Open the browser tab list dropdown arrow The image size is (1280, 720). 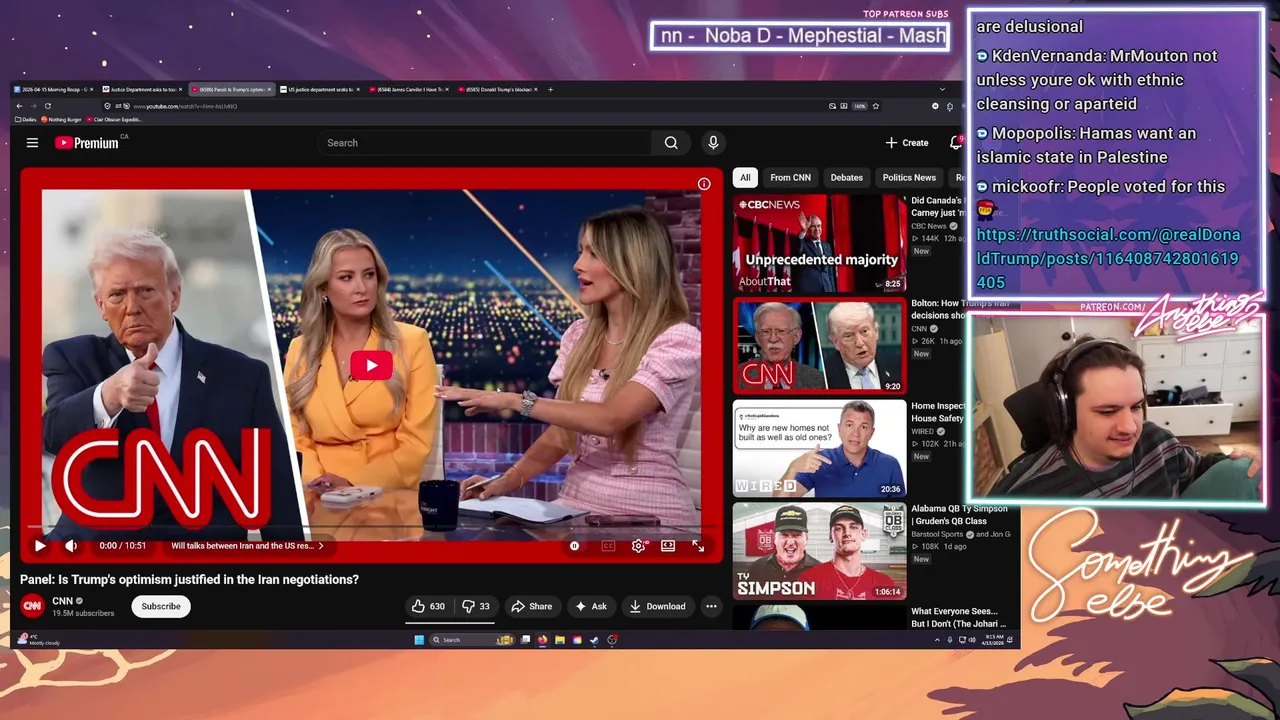pos(942,89)
